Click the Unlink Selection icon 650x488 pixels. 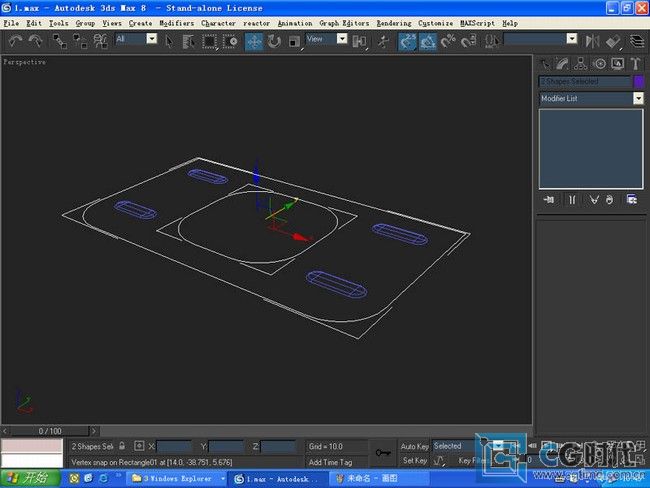[x=80, y=41]
